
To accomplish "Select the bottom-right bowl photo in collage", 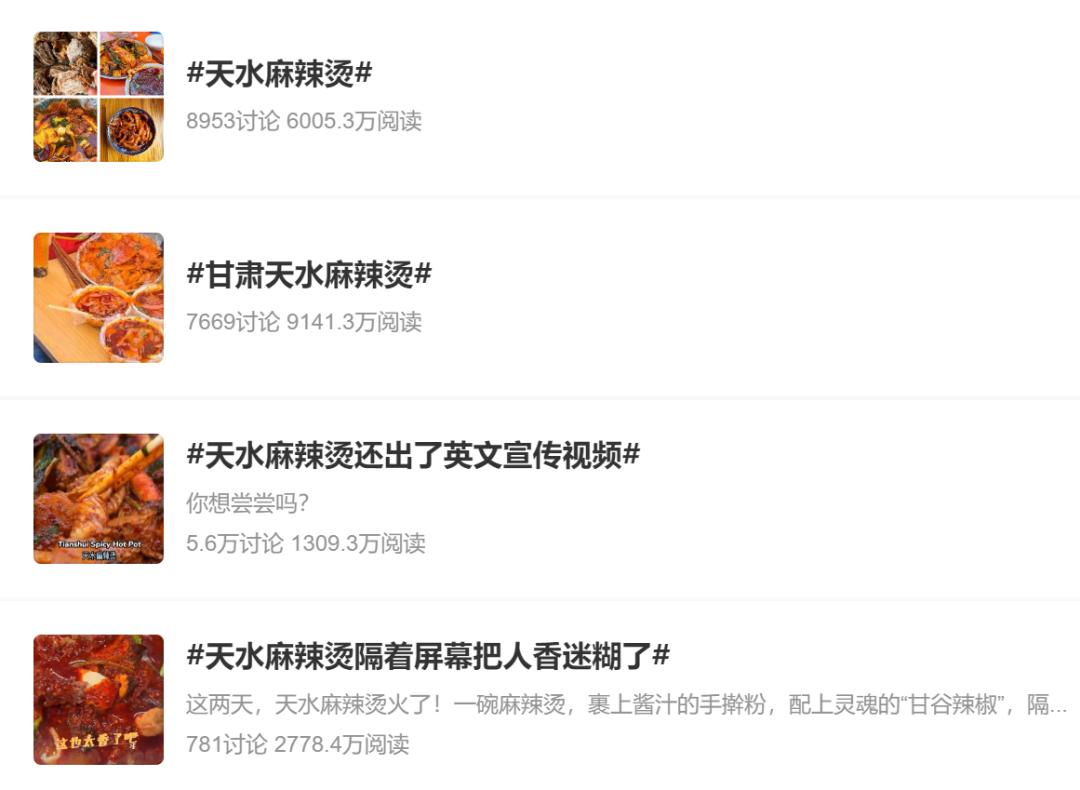I will pyautogui.click(x=132, y=130).
